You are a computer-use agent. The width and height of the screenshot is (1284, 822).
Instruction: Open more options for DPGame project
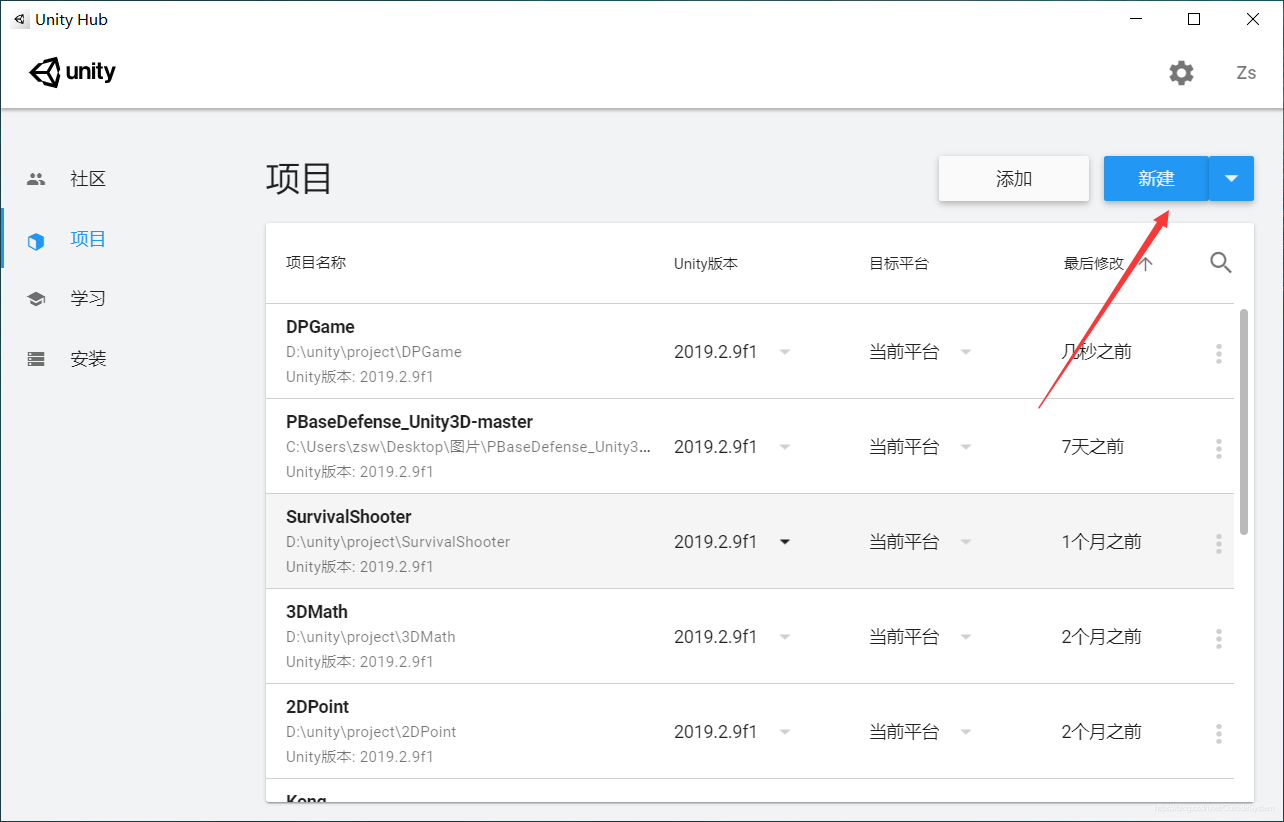click(1218, 353)
